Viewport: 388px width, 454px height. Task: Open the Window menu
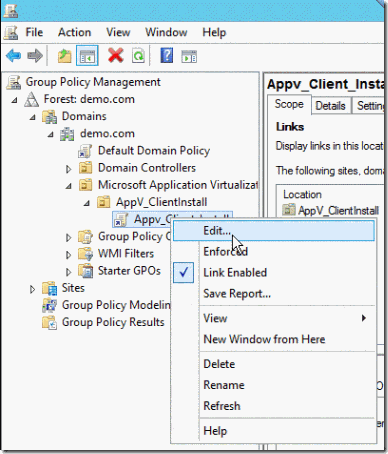166,32
